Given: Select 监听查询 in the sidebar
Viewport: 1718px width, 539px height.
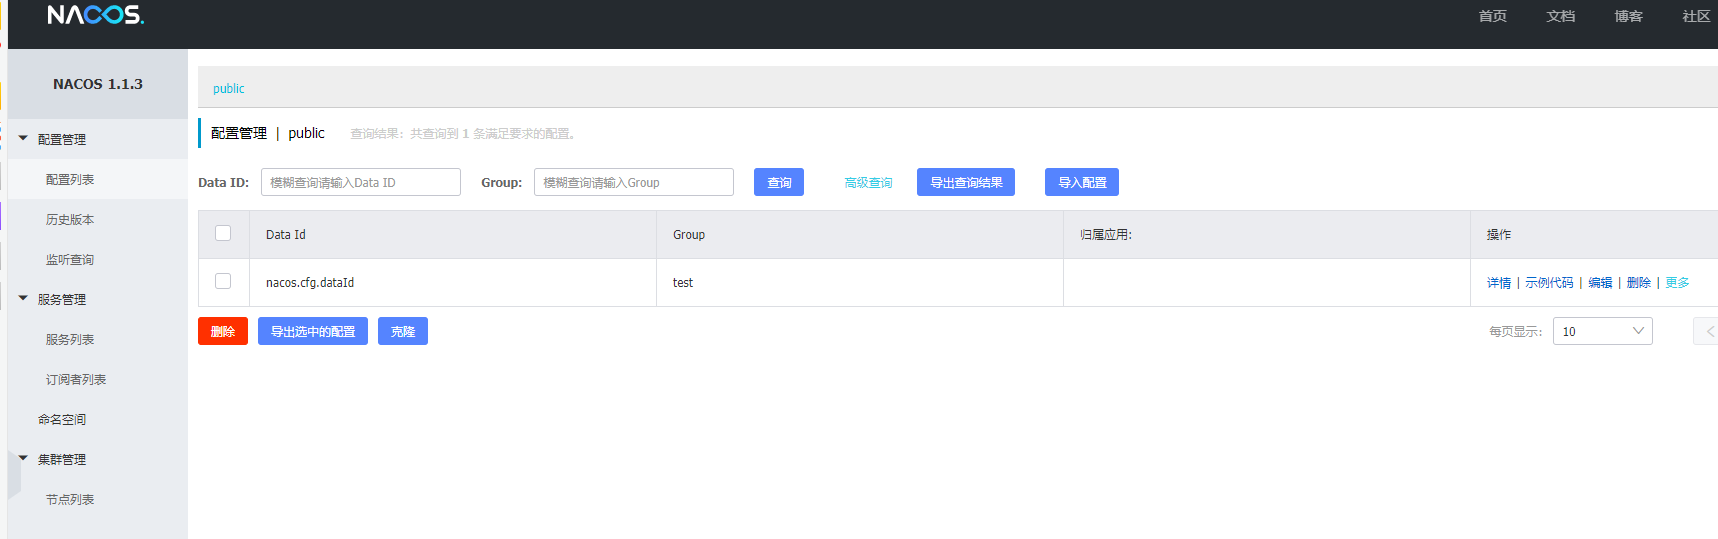Looking at the screenshot, I should pos(98,259).
